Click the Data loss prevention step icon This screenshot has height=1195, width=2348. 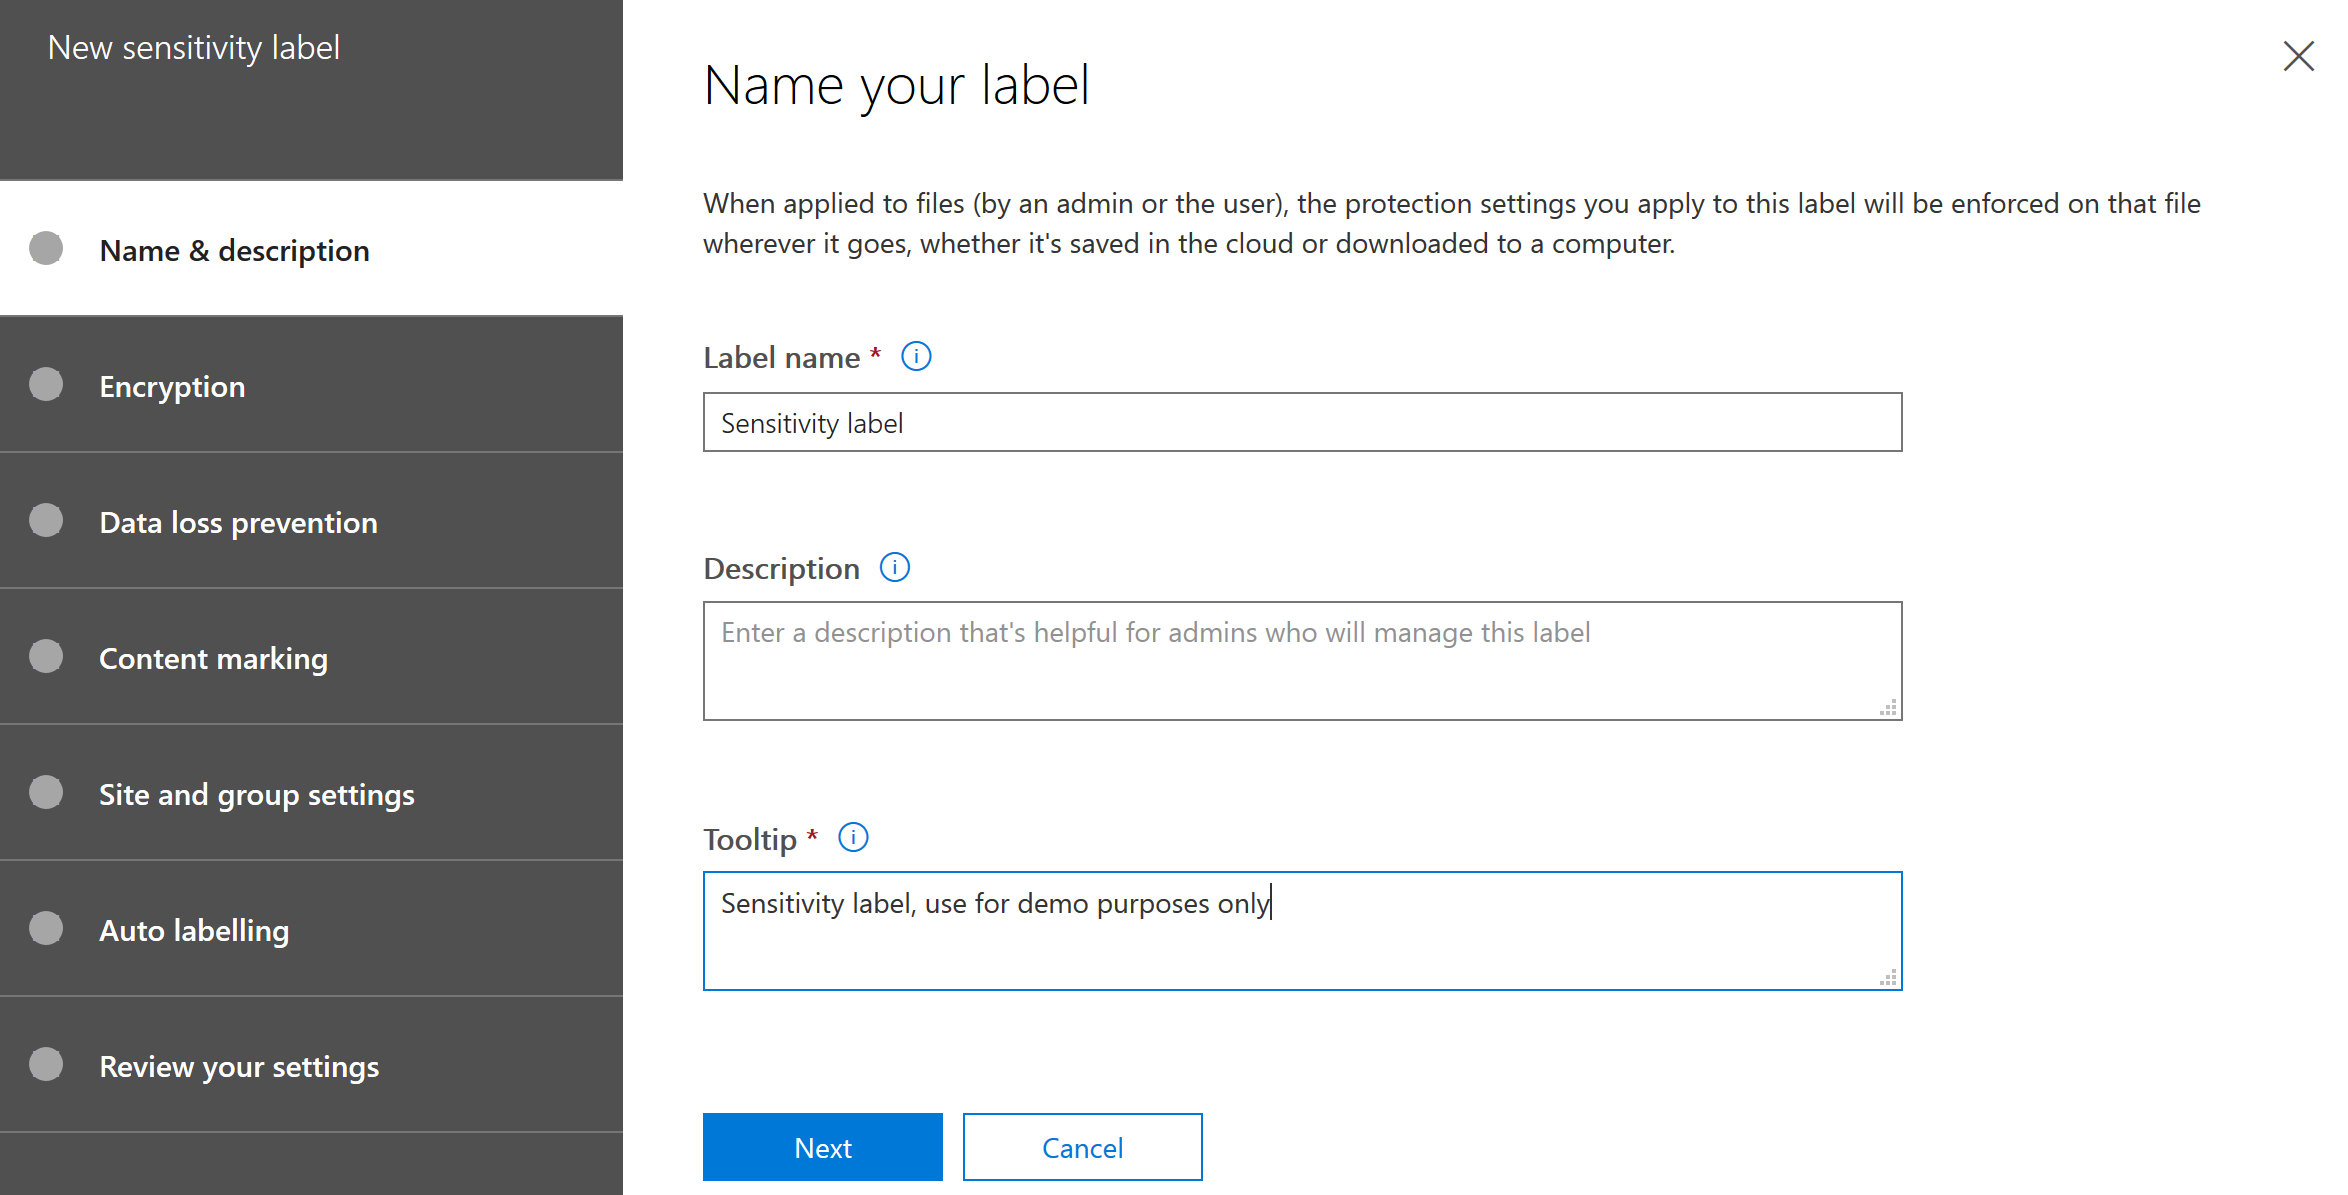(46, 521)
